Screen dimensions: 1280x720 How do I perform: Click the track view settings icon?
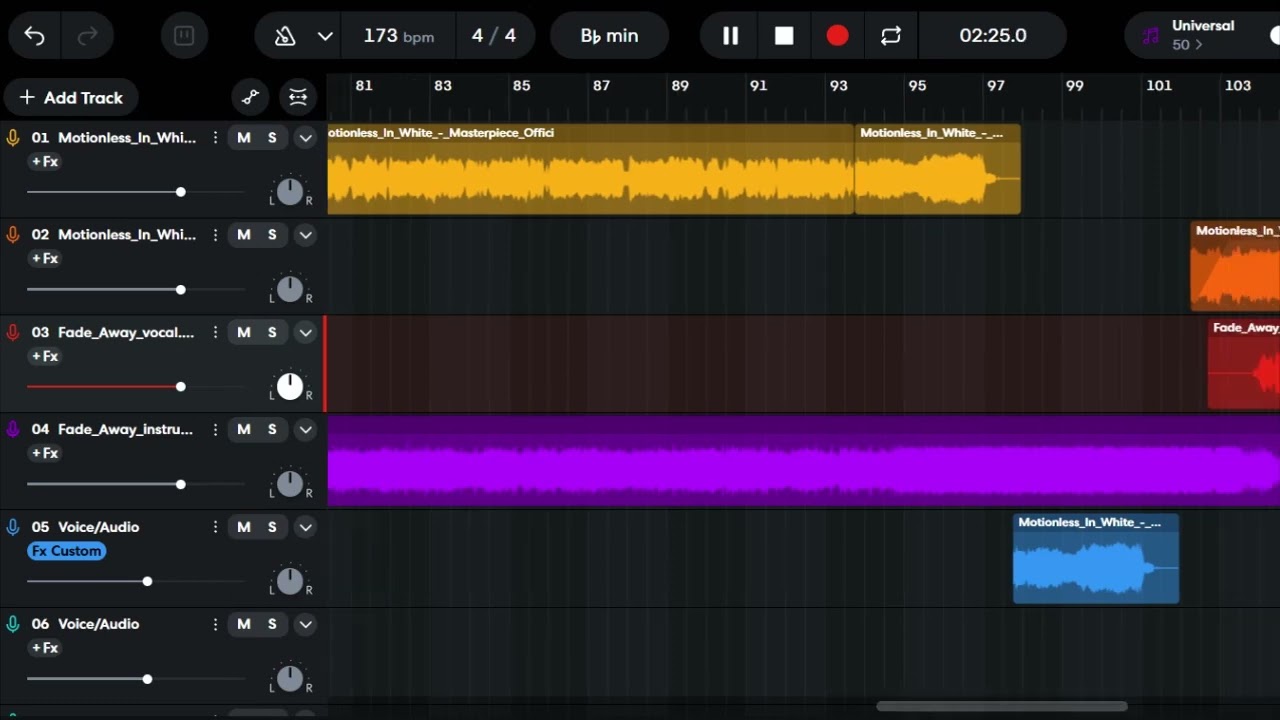click(298, 97)
